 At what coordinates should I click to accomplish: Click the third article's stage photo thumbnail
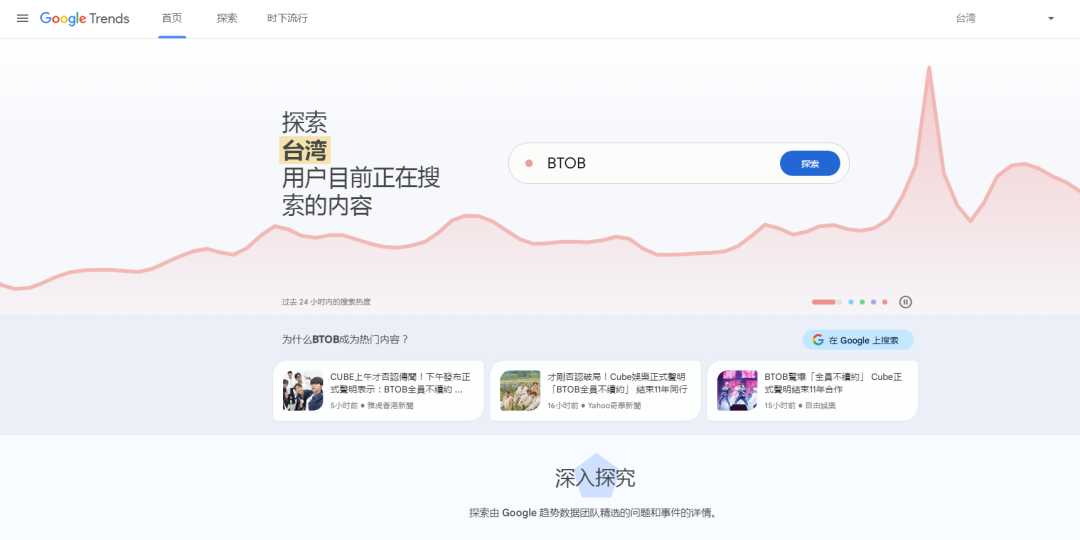738,391
